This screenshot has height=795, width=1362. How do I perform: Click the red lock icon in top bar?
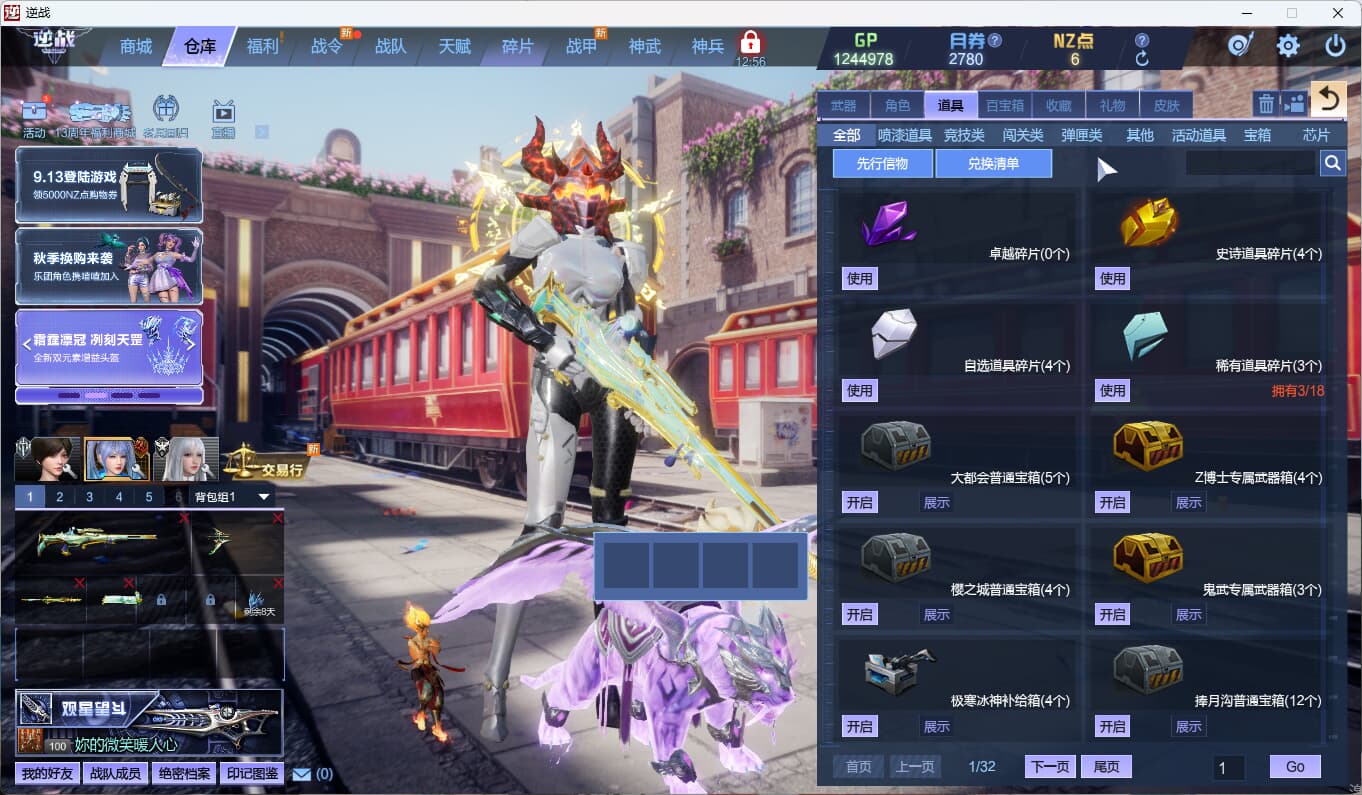point(750,43)
